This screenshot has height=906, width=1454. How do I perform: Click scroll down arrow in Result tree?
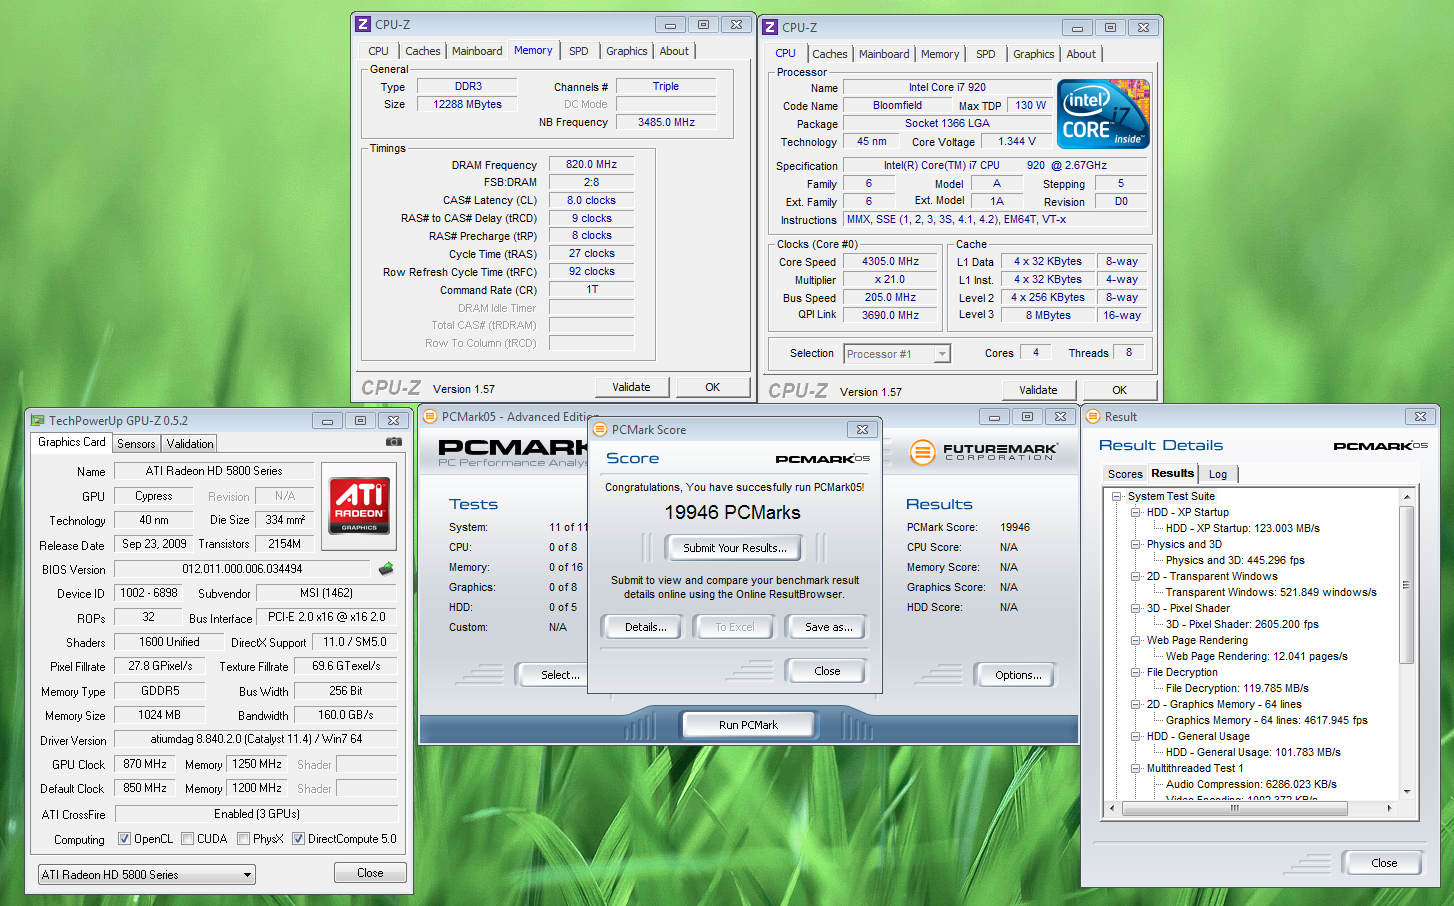tap(1406, 791)
